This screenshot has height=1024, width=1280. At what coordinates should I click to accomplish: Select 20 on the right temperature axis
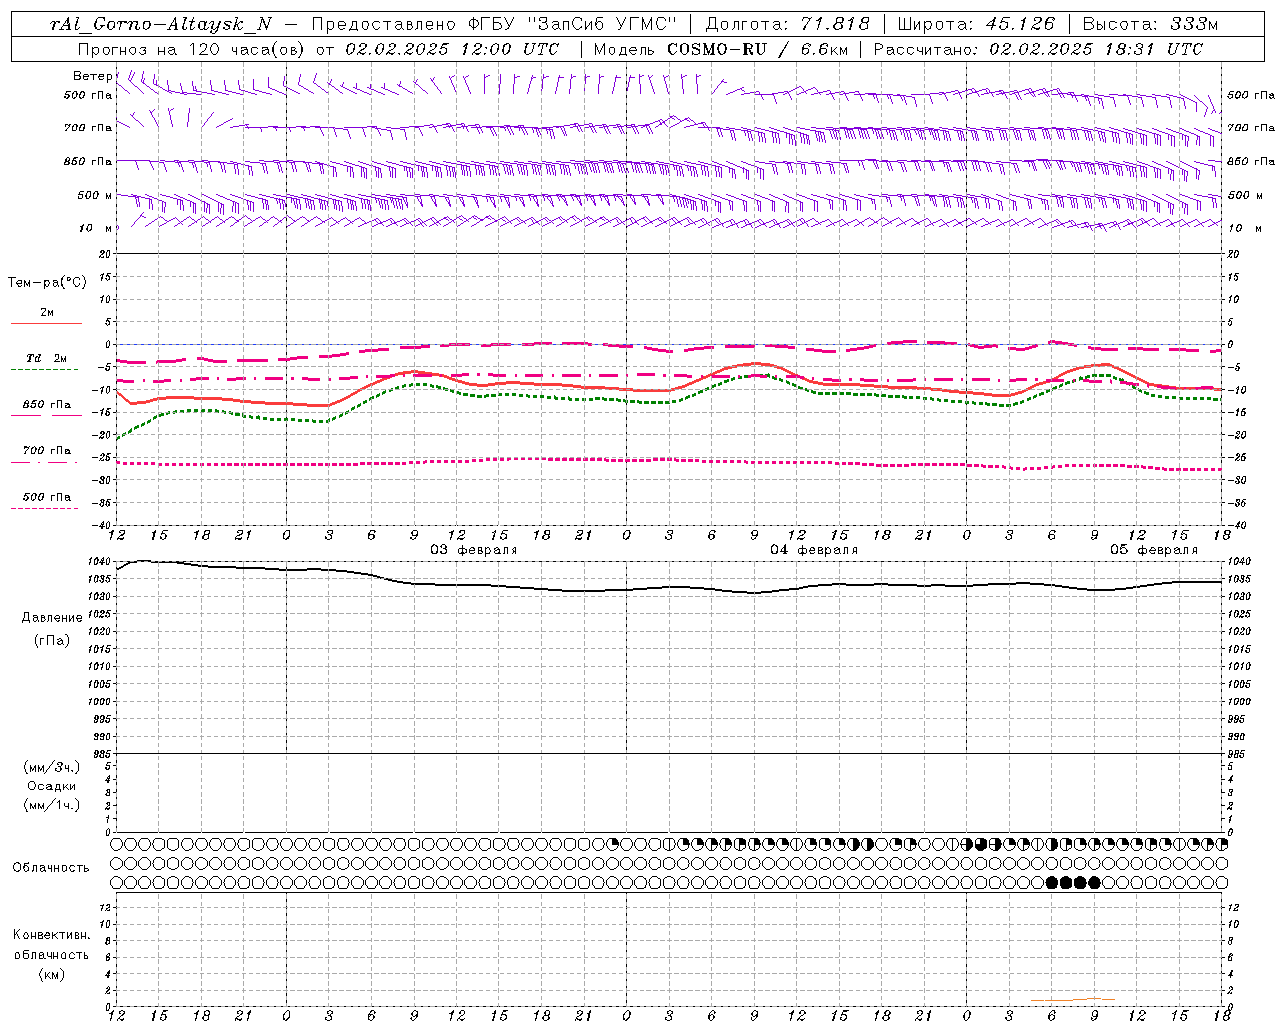(x=1233, y=254)
